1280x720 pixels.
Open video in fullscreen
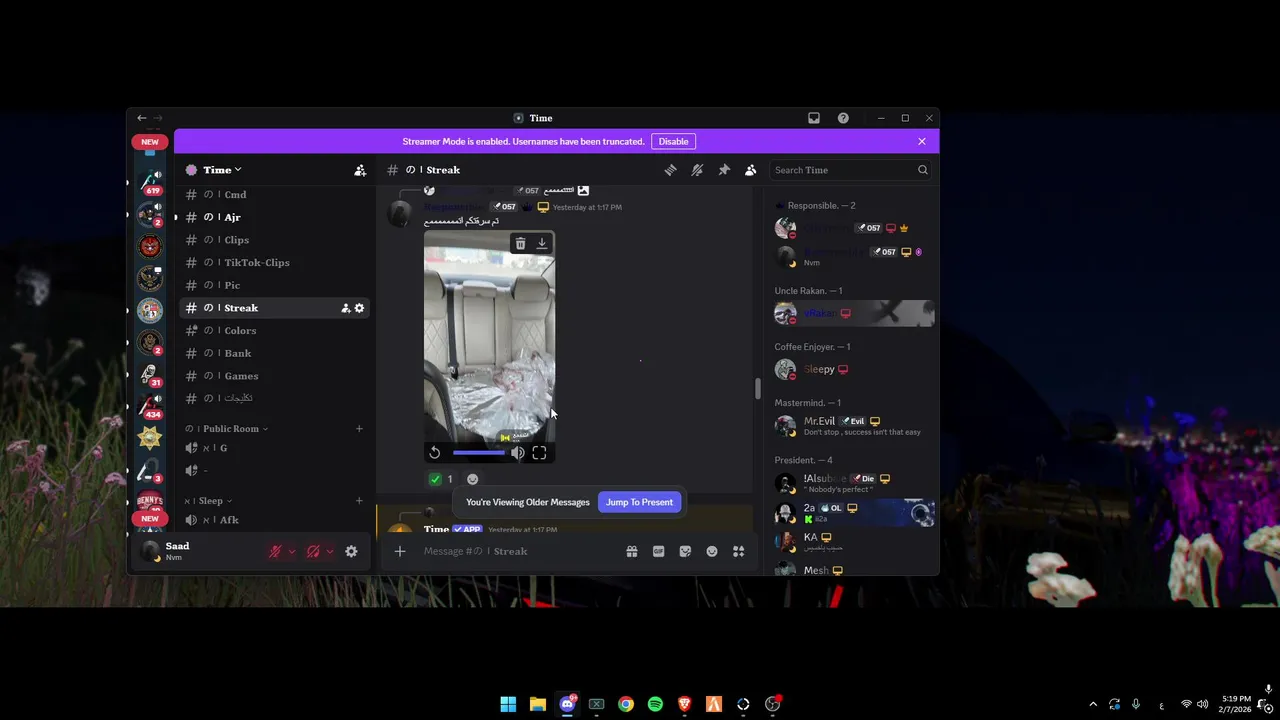tap(539, 453)
